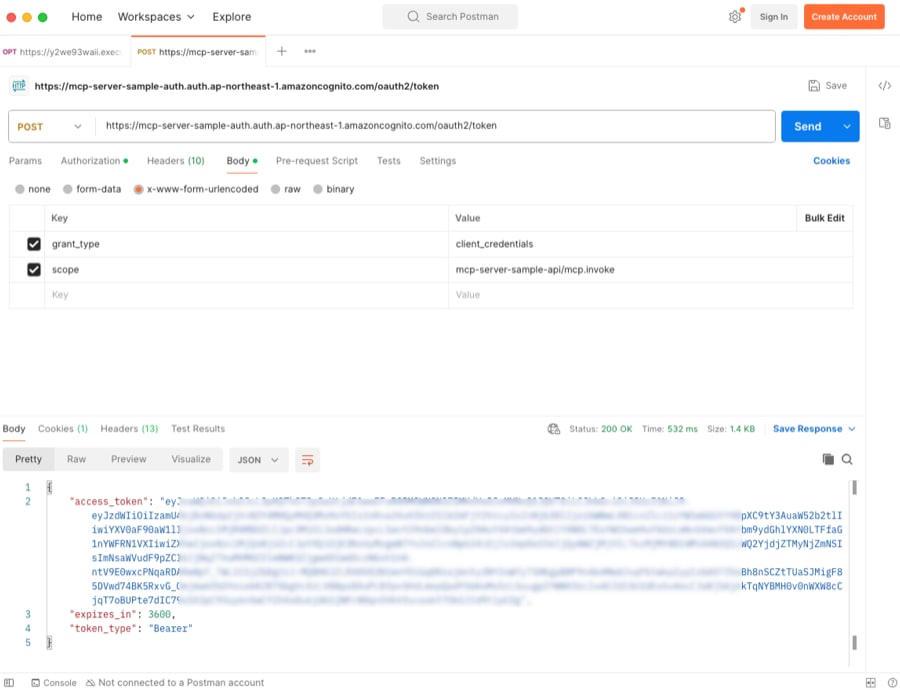Screen dimensions: 900x690
Task: Open response Cookies (1) tab
Action: point(63,429)
